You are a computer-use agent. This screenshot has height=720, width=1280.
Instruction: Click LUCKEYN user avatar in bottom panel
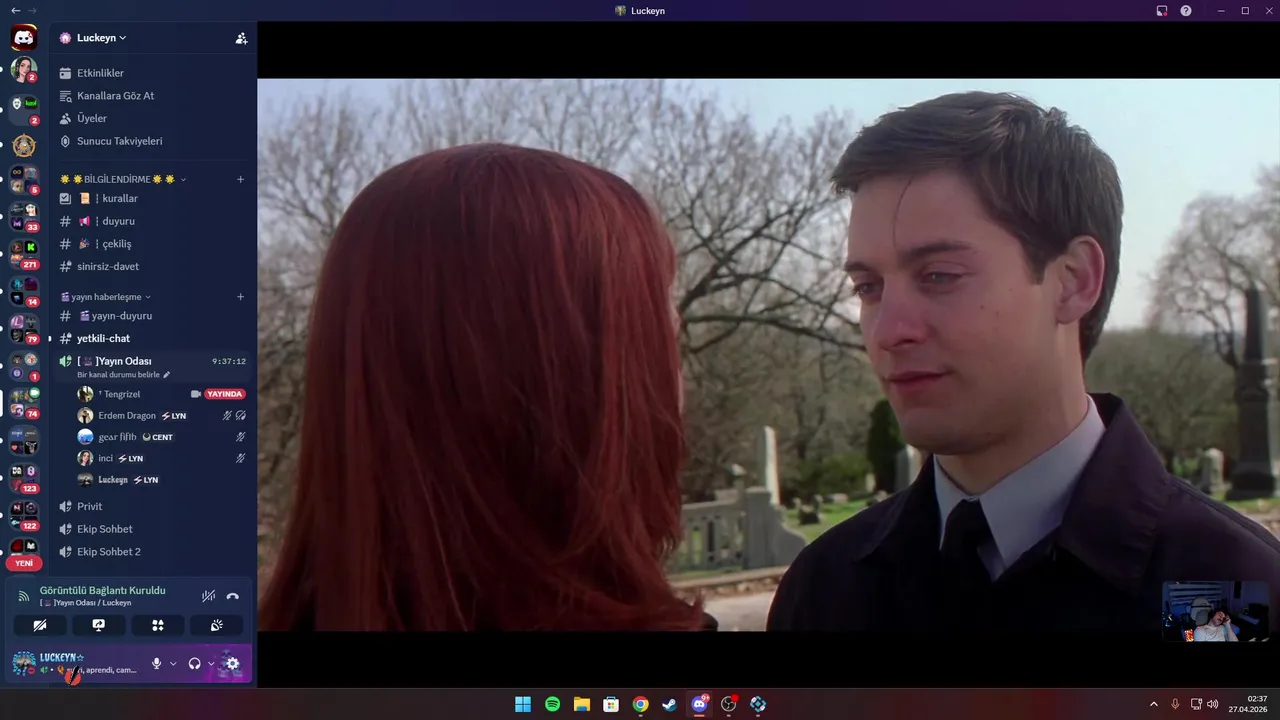click(24, 663)
